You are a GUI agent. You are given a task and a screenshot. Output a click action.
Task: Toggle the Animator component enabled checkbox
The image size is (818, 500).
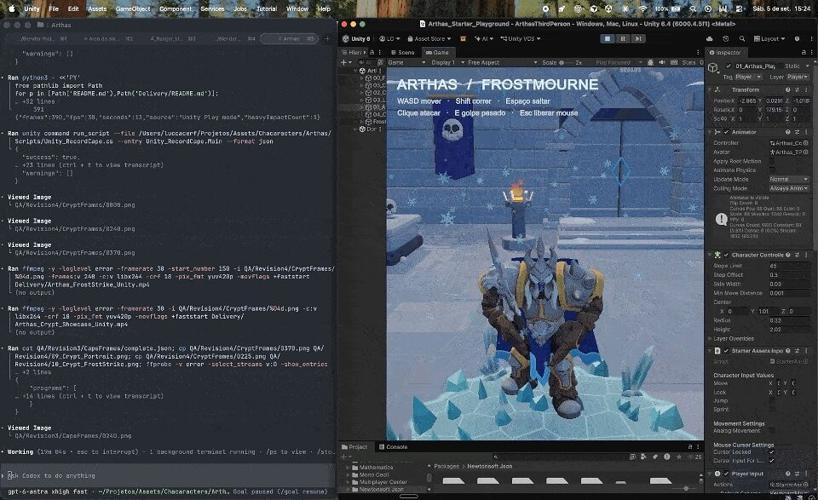point(726,132)
